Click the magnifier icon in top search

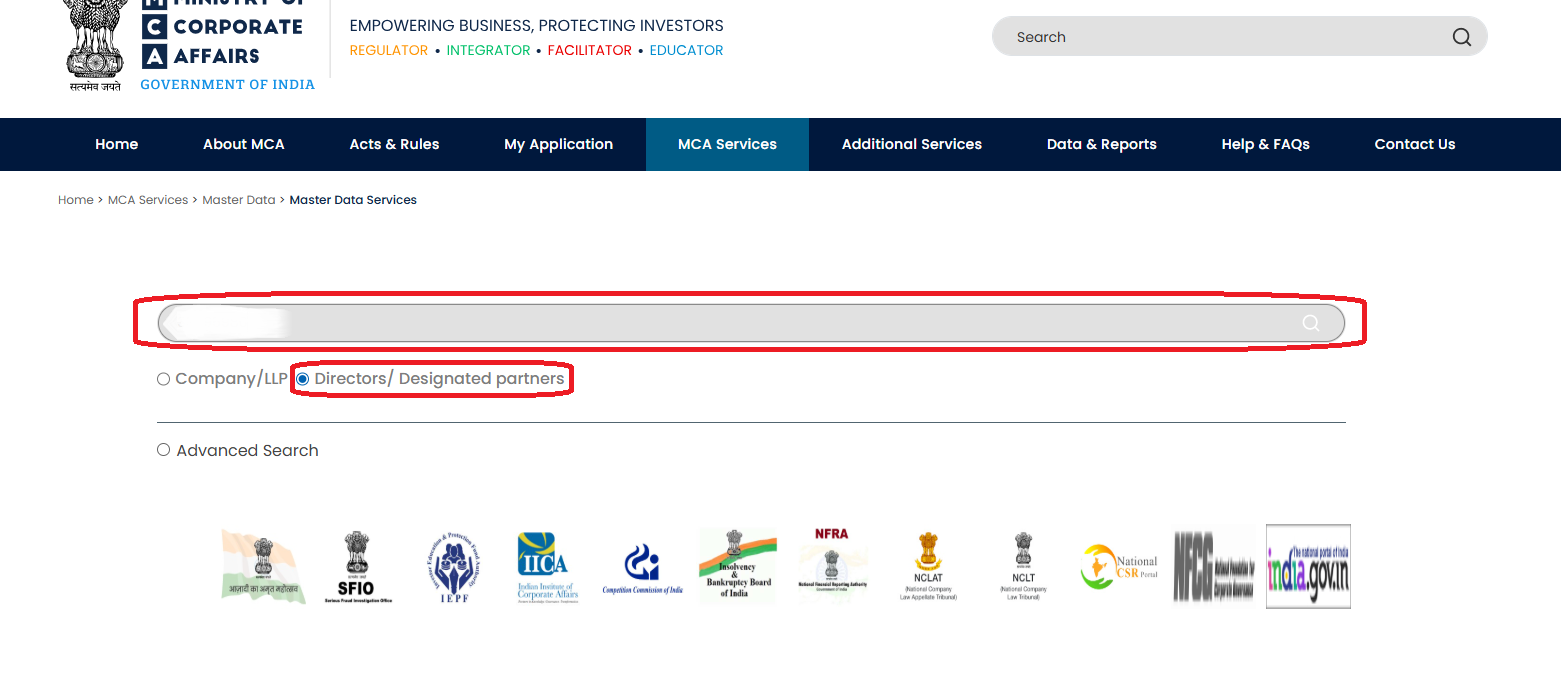tap(1461, 37)
